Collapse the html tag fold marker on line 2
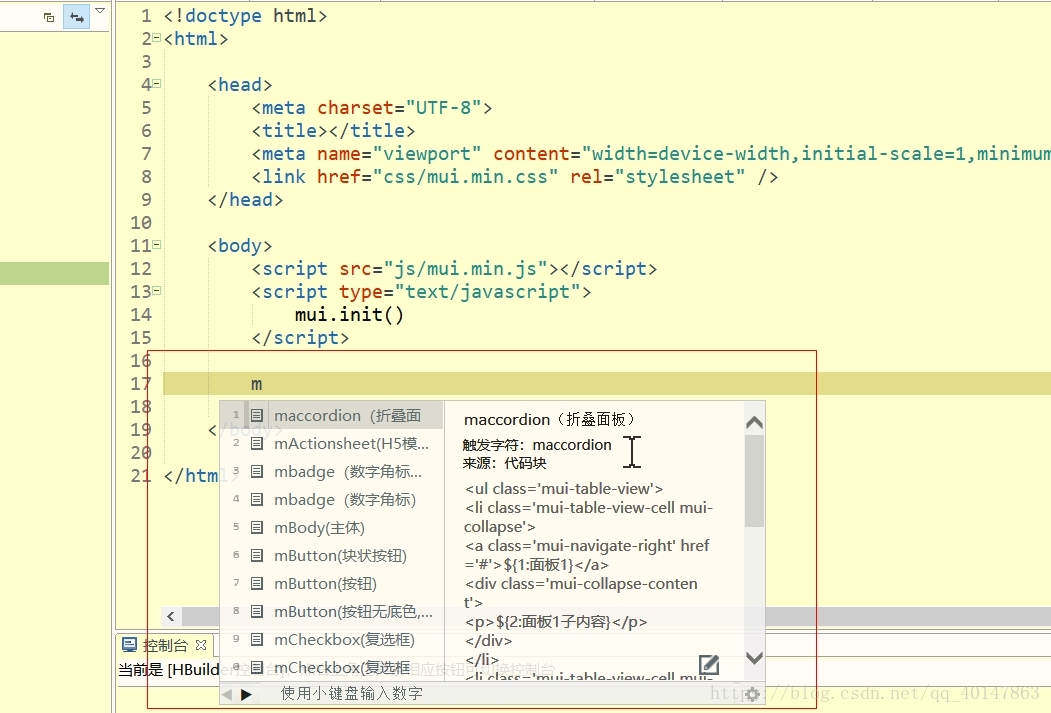This screenshot has height=713, width=1051. pos(157,38)
